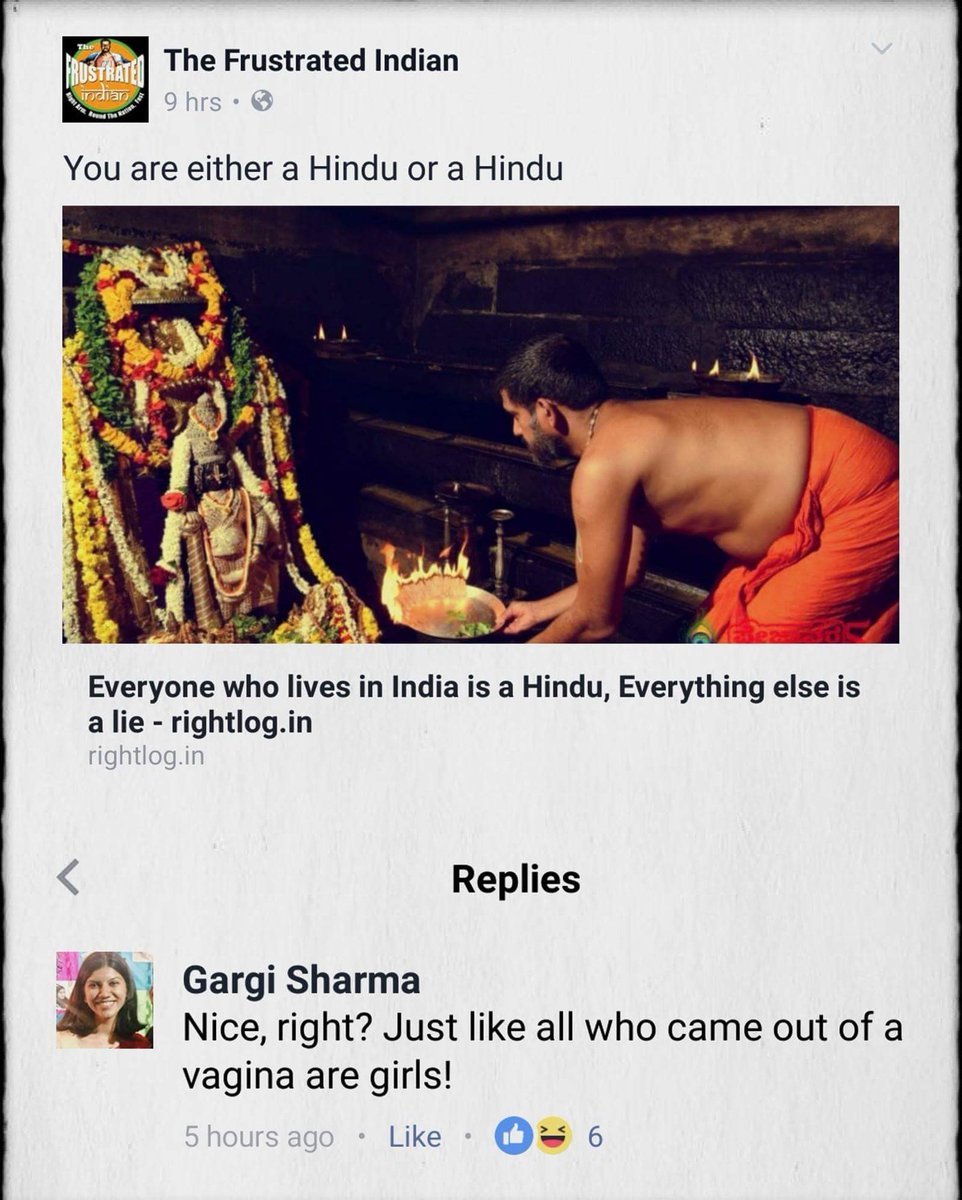
Task: Expand the post options chevron
Action: coord(881,48)
